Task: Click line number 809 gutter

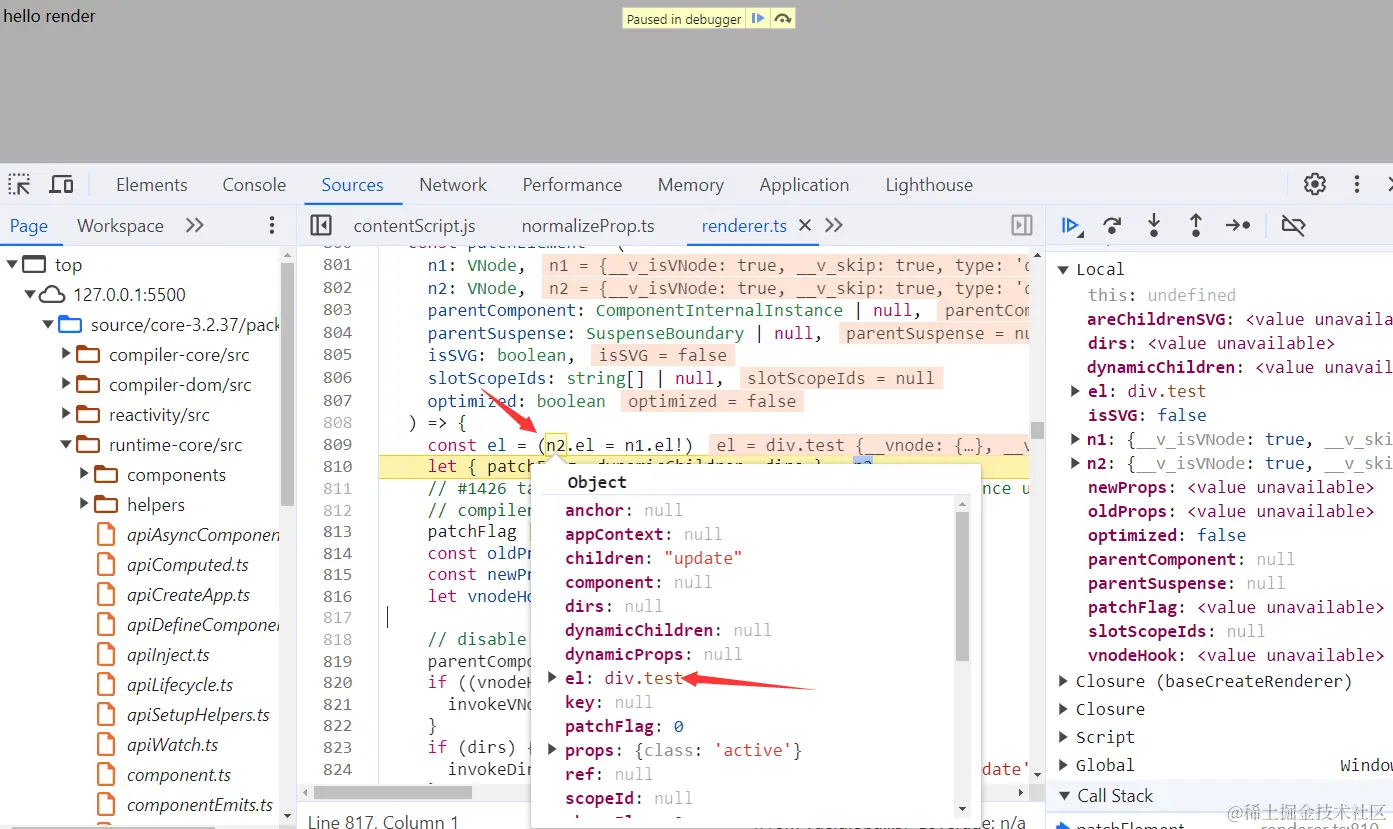Action: (x=337, y=444)
